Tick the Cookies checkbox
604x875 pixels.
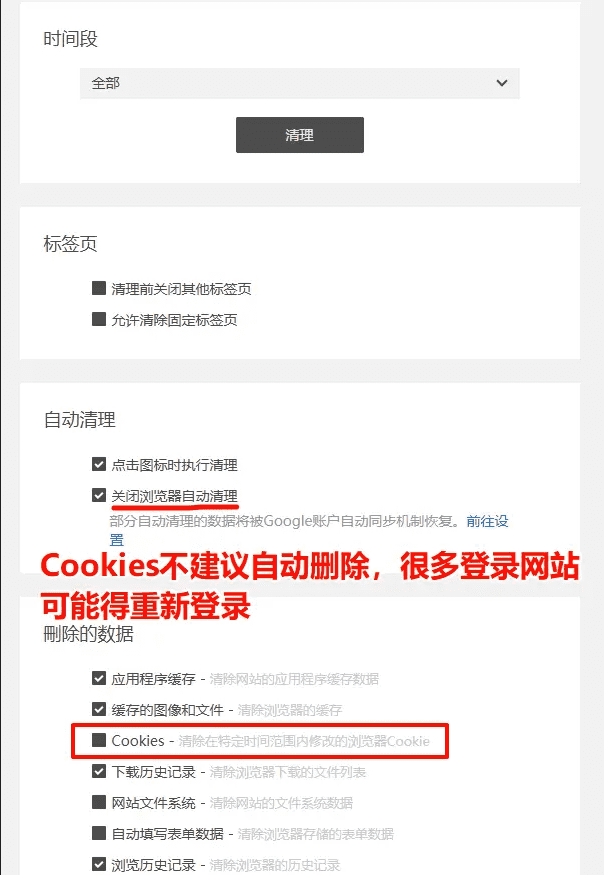[99, 741]
